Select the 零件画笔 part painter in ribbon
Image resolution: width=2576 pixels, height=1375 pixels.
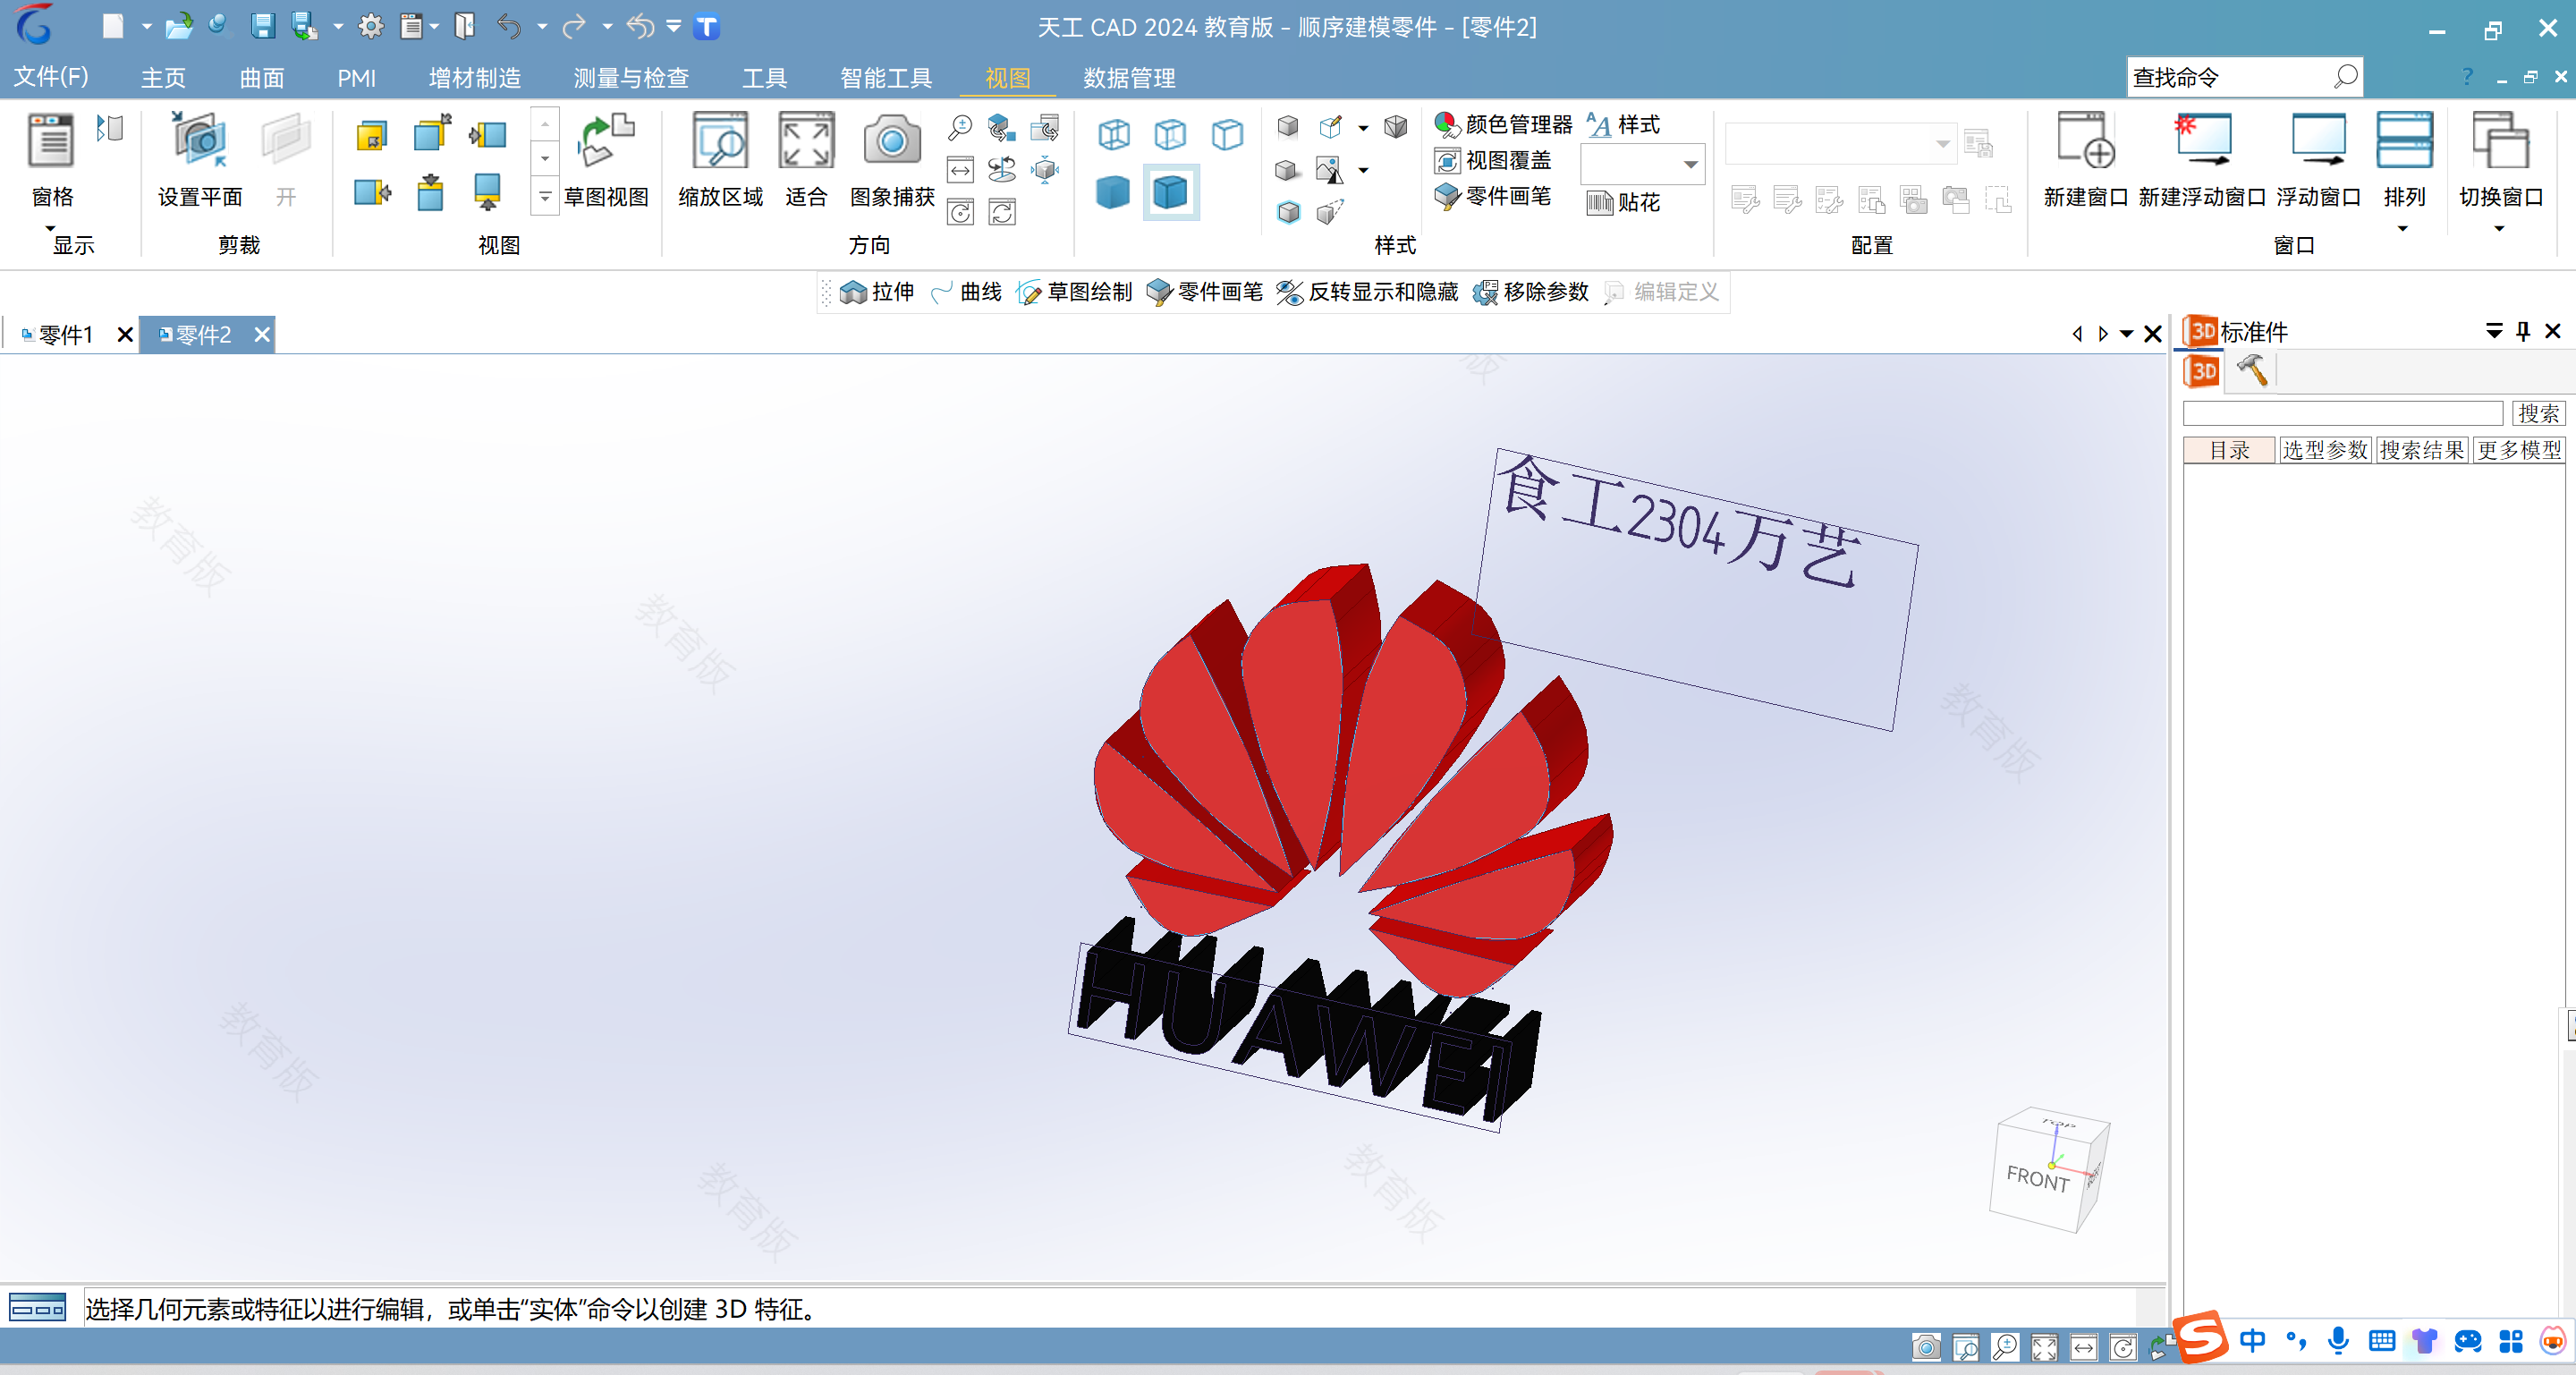point(1492,197)
